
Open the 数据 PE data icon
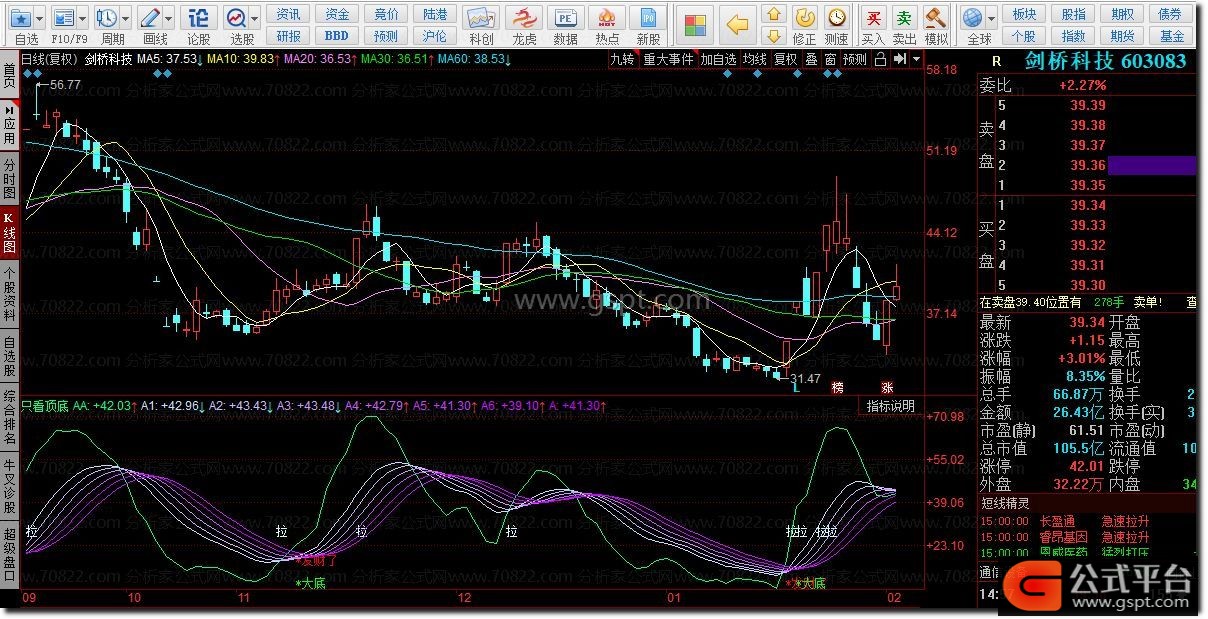566,20
